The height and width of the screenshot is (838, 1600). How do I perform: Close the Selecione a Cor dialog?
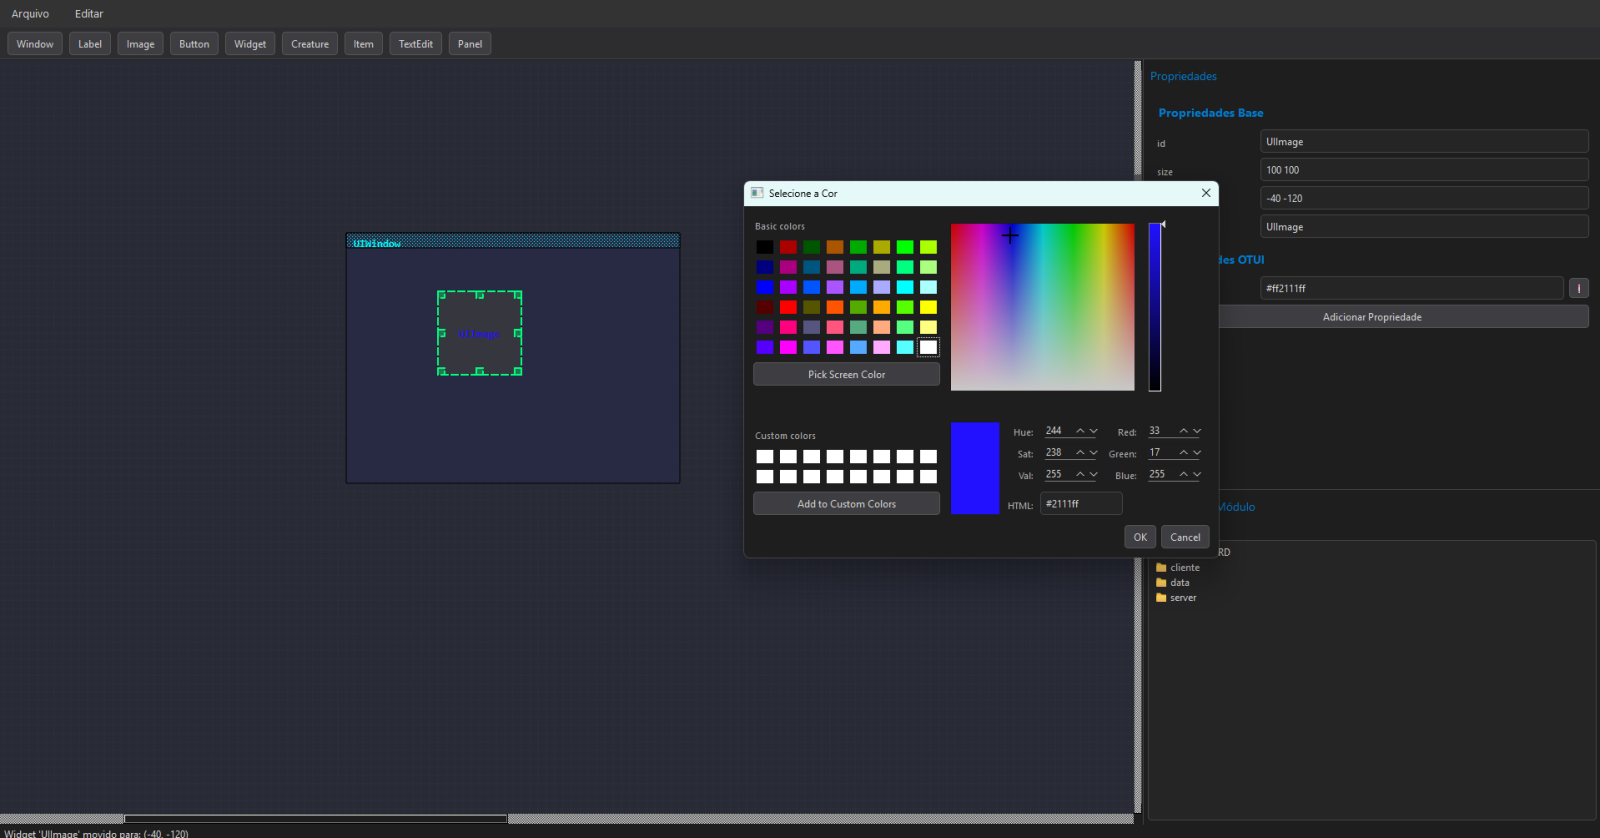(x=1206, y=193)
